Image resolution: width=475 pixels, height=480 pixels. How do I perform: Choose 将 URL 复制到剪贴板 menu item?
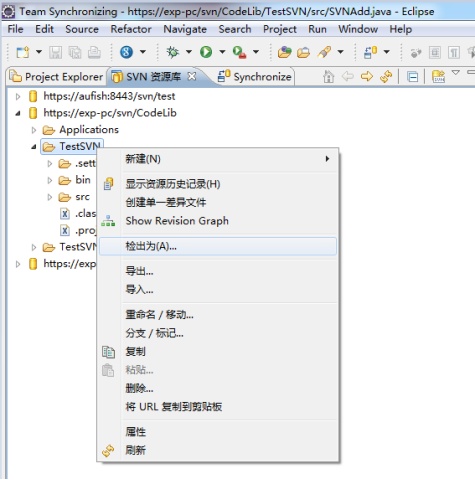coord(218,407)
